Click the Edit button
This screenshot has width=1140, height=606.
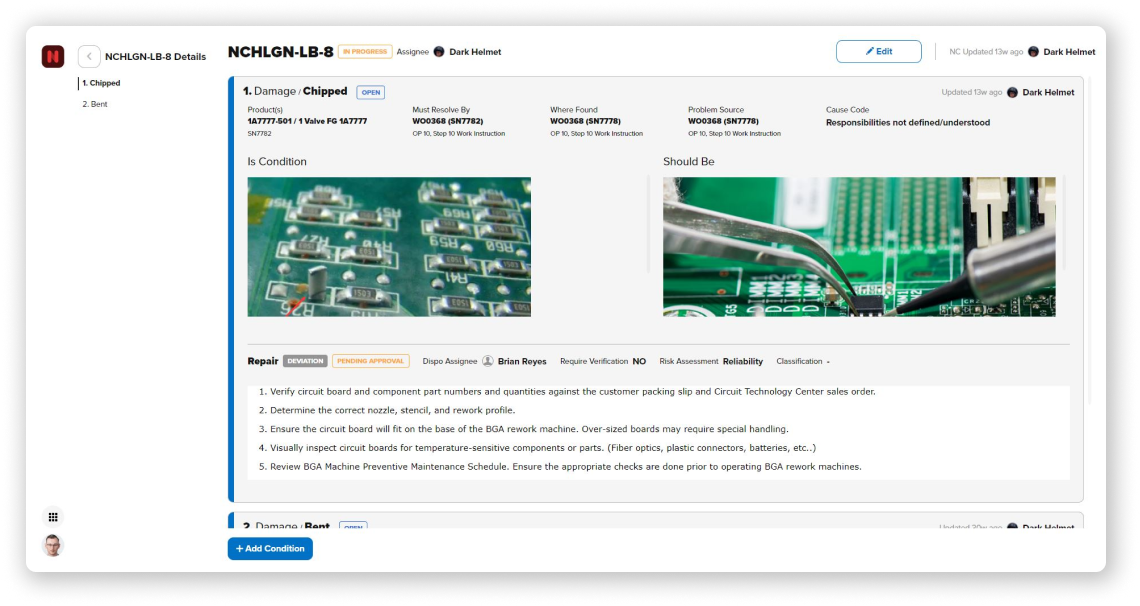[878, 52]
